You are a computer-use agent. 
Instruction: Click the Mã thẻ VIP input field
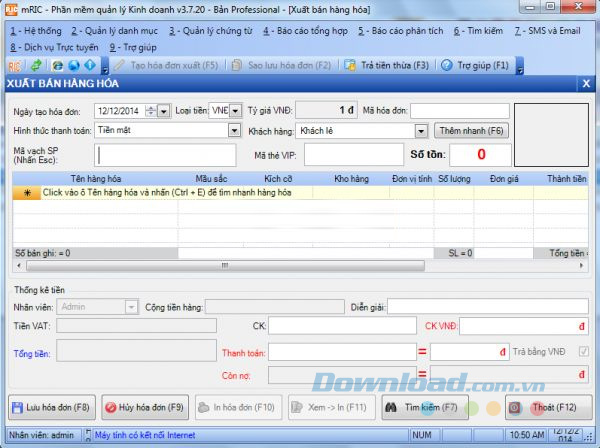coord(353,155)
